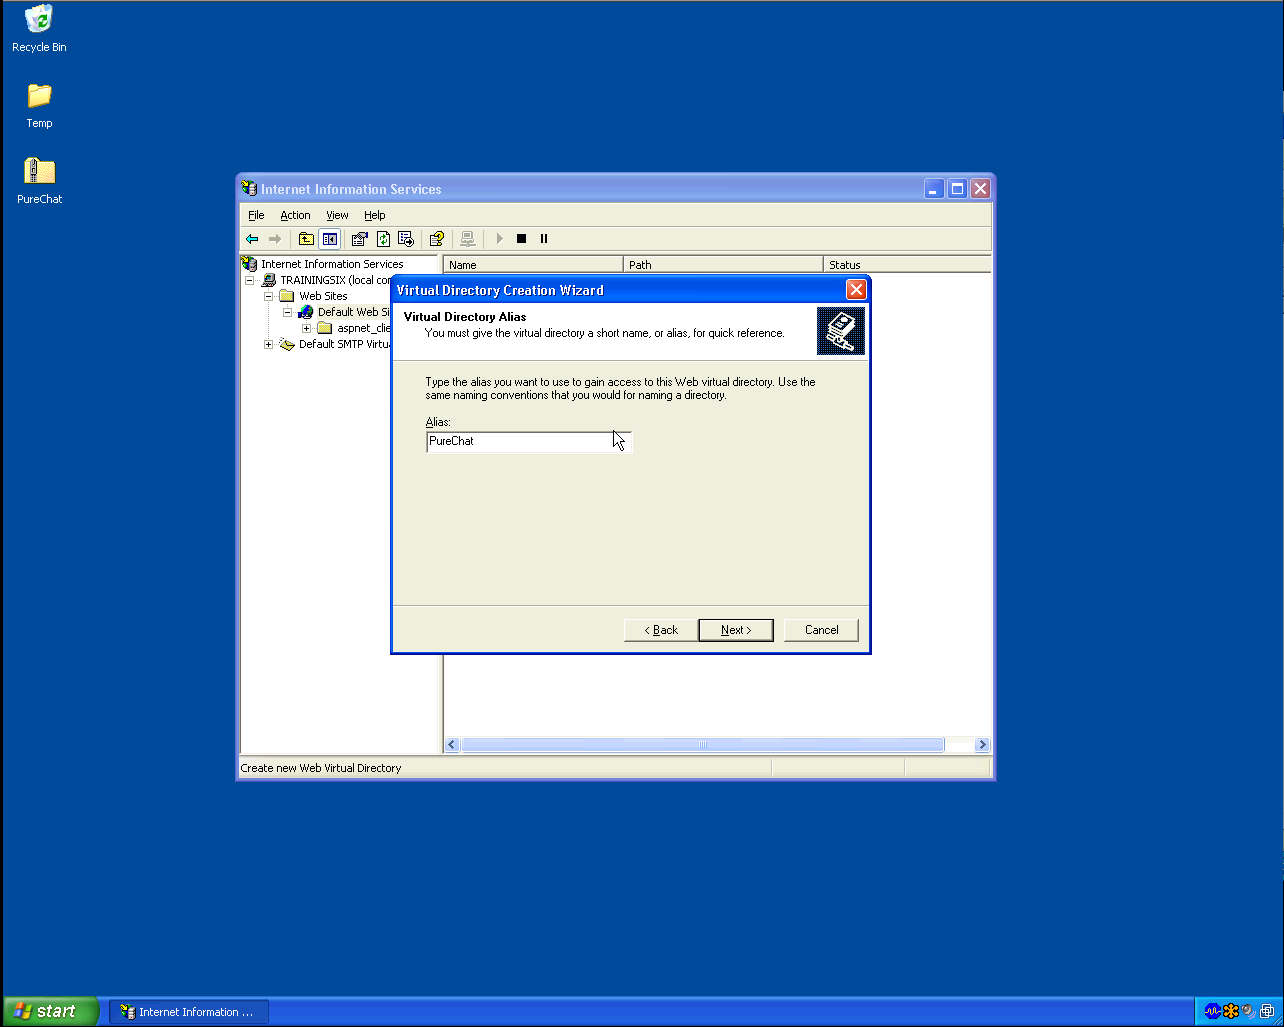Open the Windows Start menu

(x=50, y=1011)
